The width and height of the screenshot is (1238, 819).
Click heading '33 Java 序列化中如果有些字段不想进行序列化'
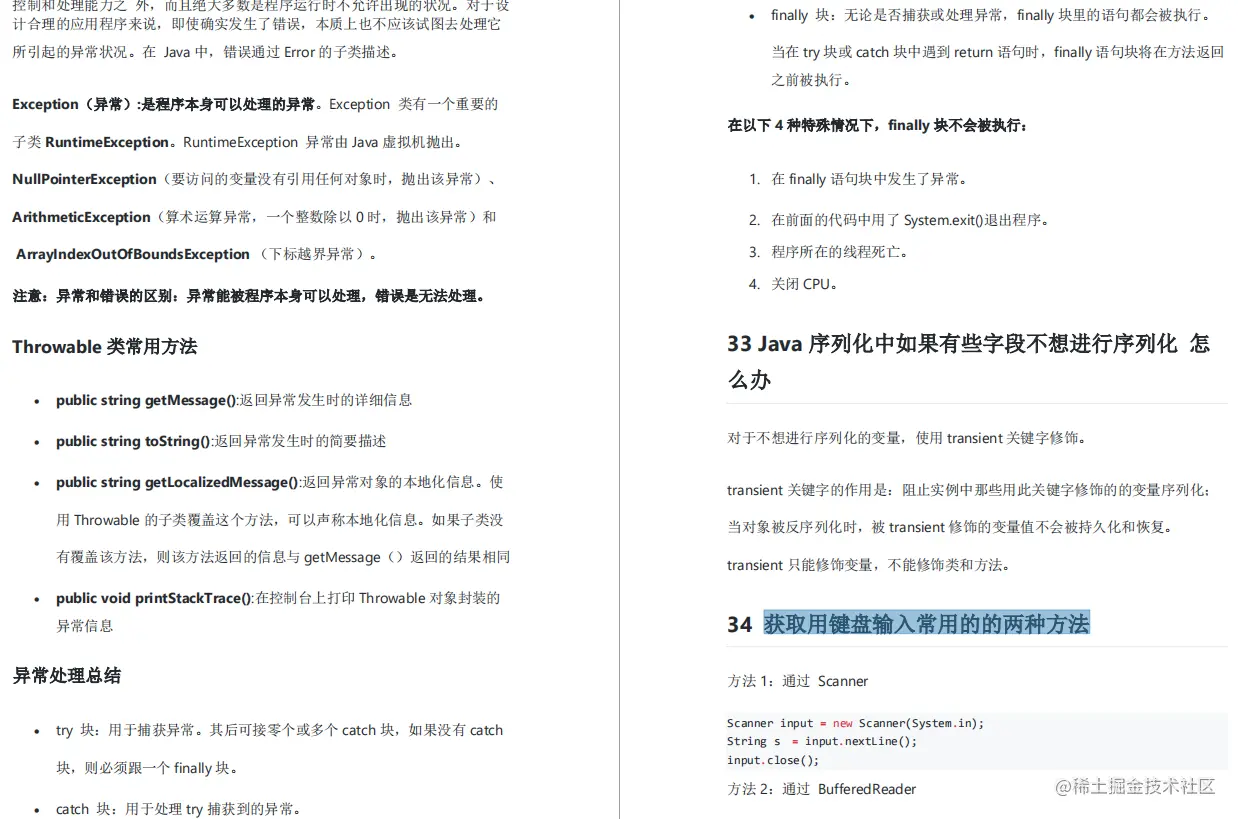(968, 343)
